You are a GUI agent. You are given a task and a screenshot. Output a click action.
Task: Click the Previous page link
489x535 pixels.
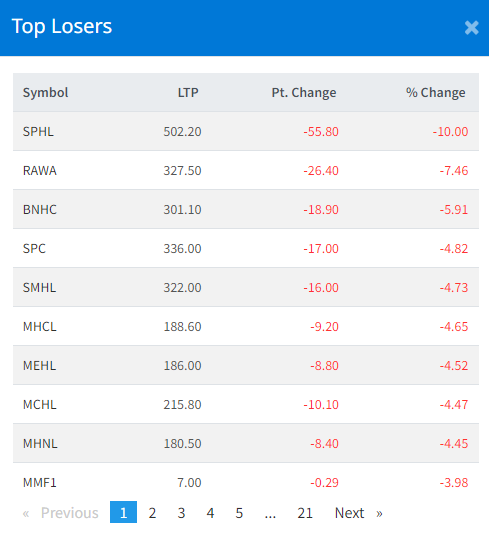(x=61, y=512)
